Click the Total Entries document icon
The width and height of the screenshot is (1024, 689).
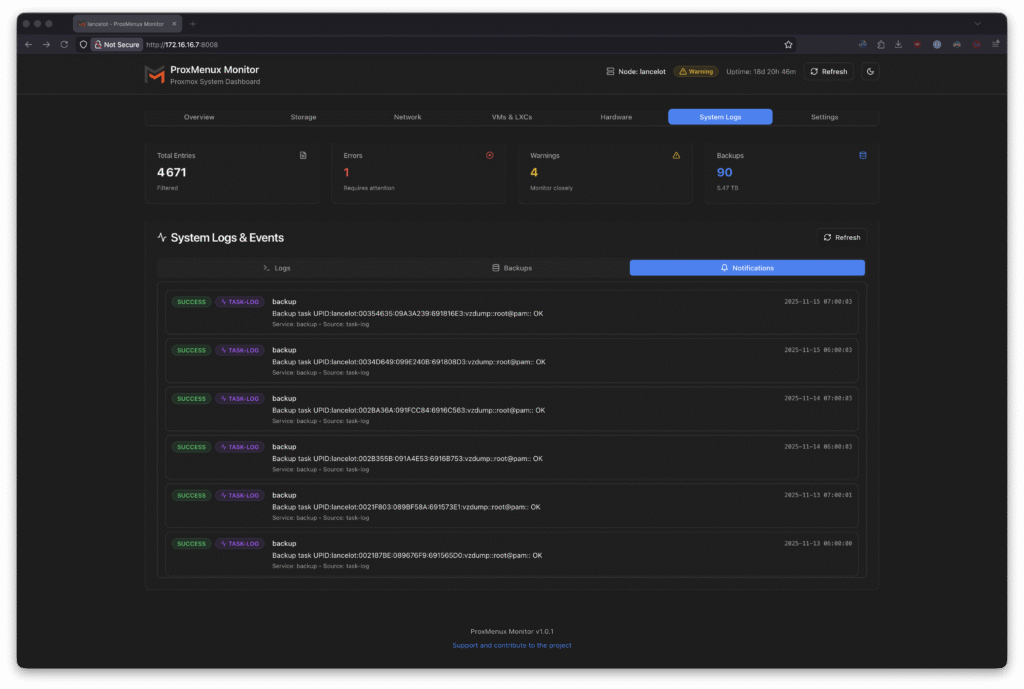pyautogui.click(x=303, y=155)
